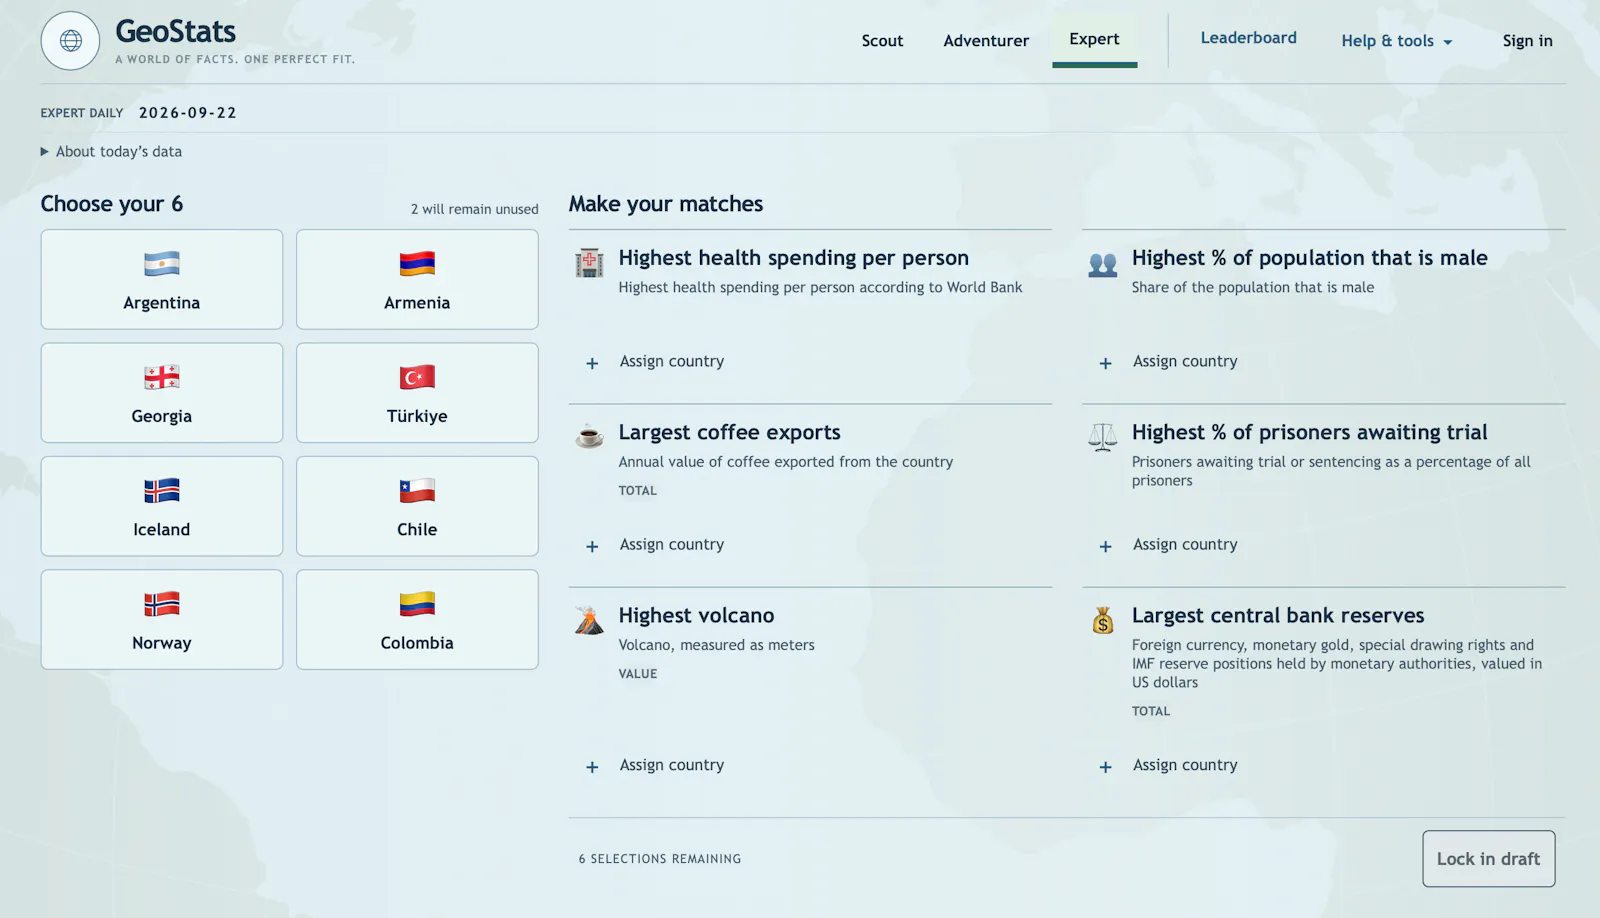Click the Türkiye flag icon
Screen dimensions: 1600x918
tap(417, 377)
